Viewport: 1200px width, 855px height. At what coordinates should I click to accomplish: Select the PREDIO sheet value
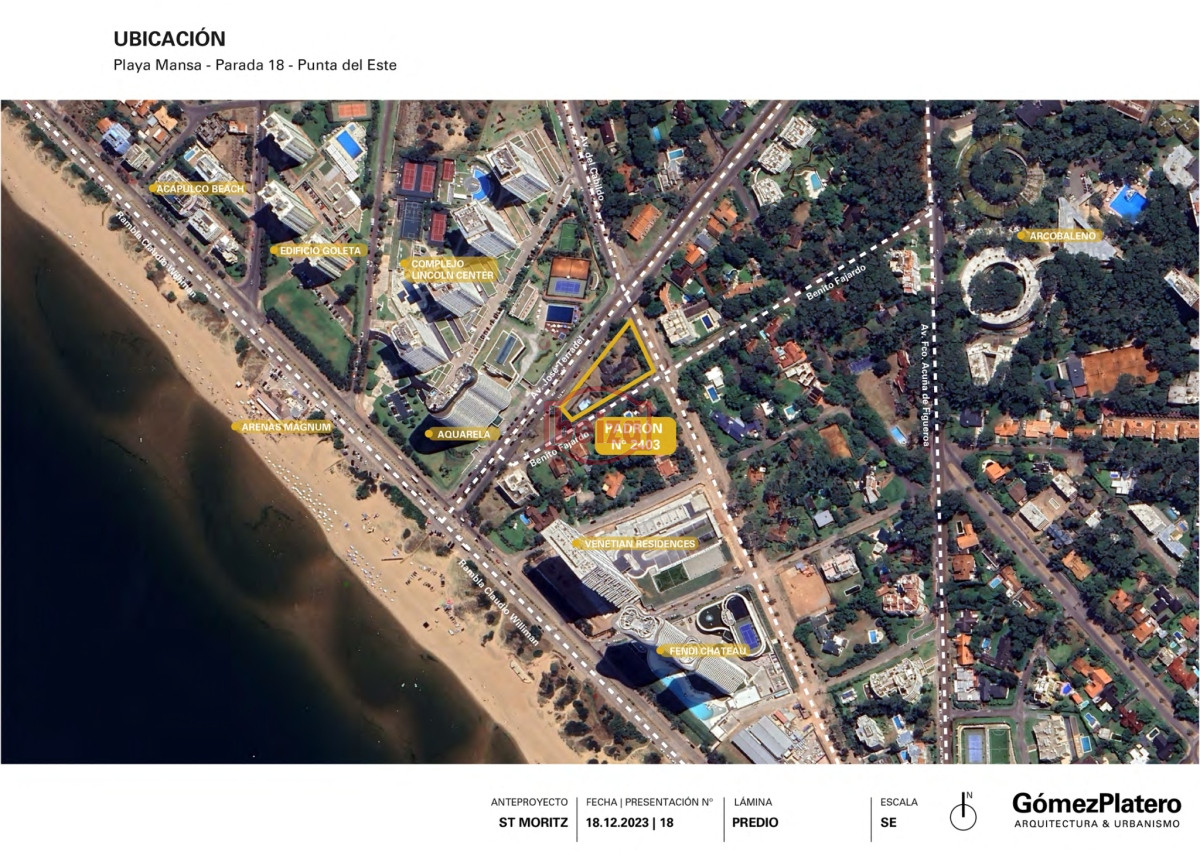tap(755, 823)
